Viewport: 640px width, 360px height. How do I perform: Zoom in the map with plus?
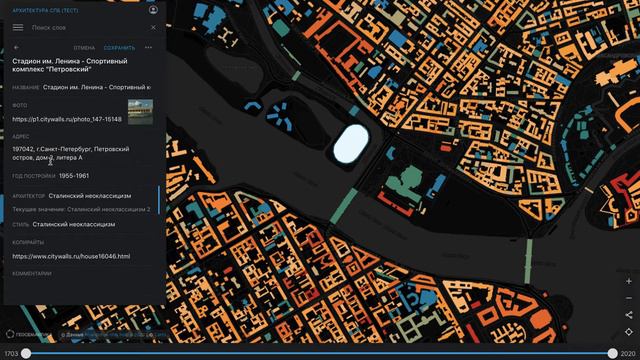[629, 282]
